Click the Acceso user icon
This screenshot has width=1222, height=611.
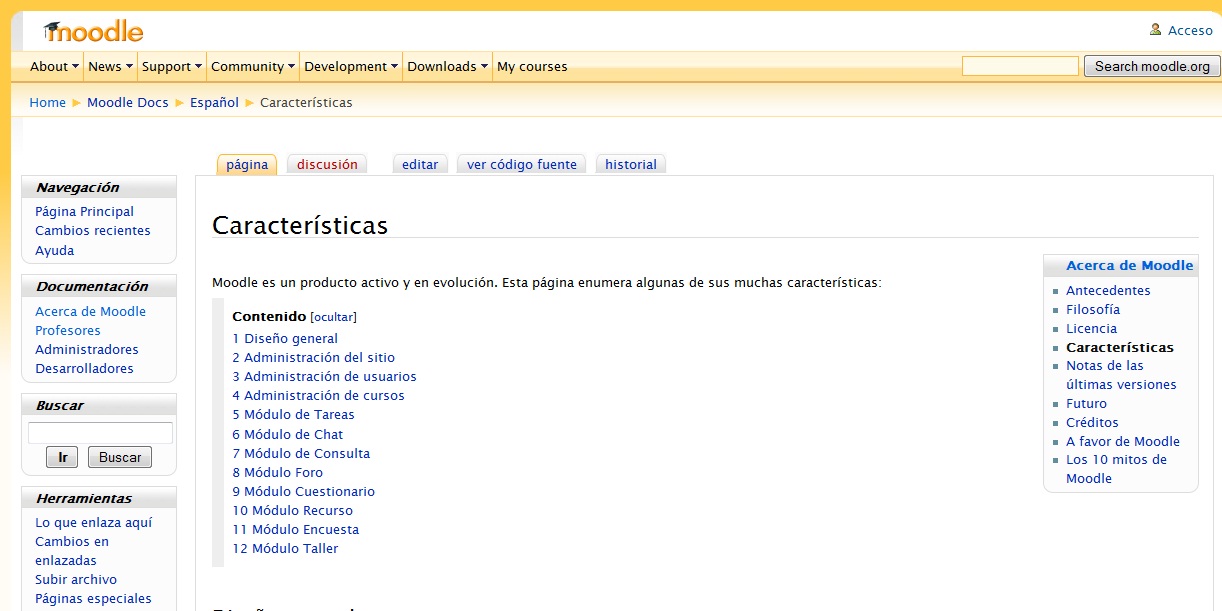[x=1155, y=30]
